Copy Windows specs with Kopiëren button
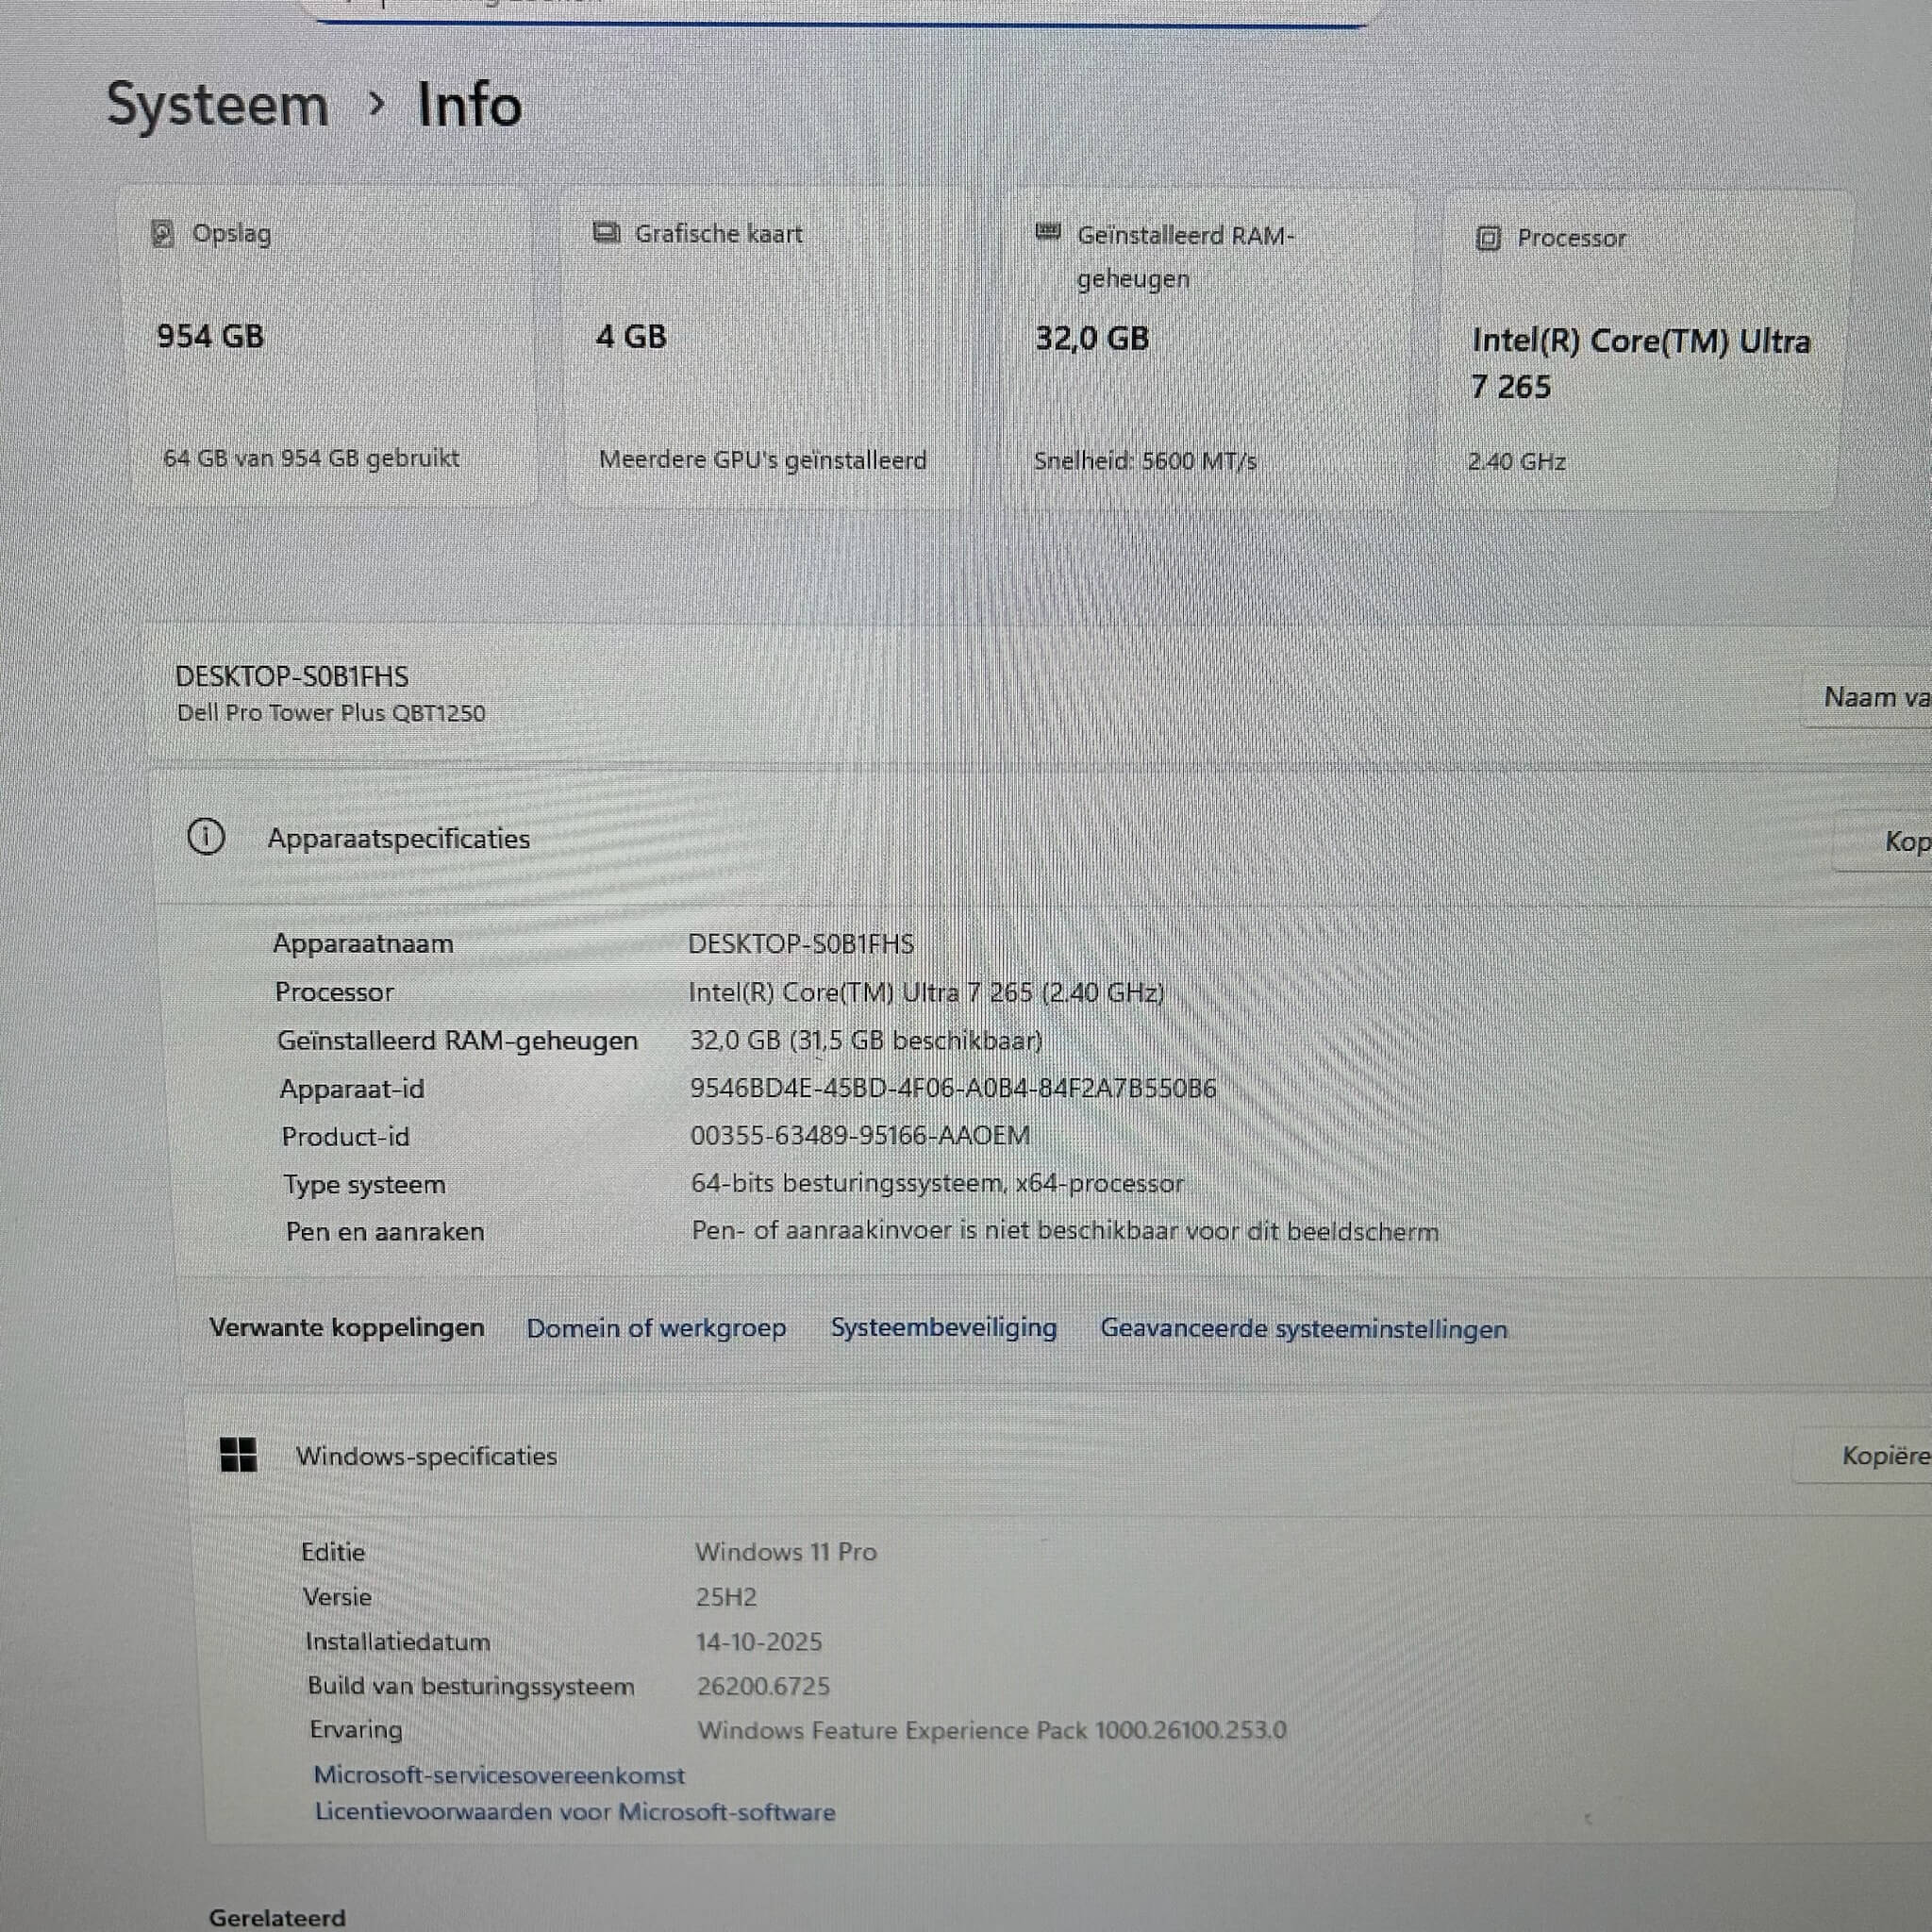The image size is (1932, 1932). pos(1882,1456)
